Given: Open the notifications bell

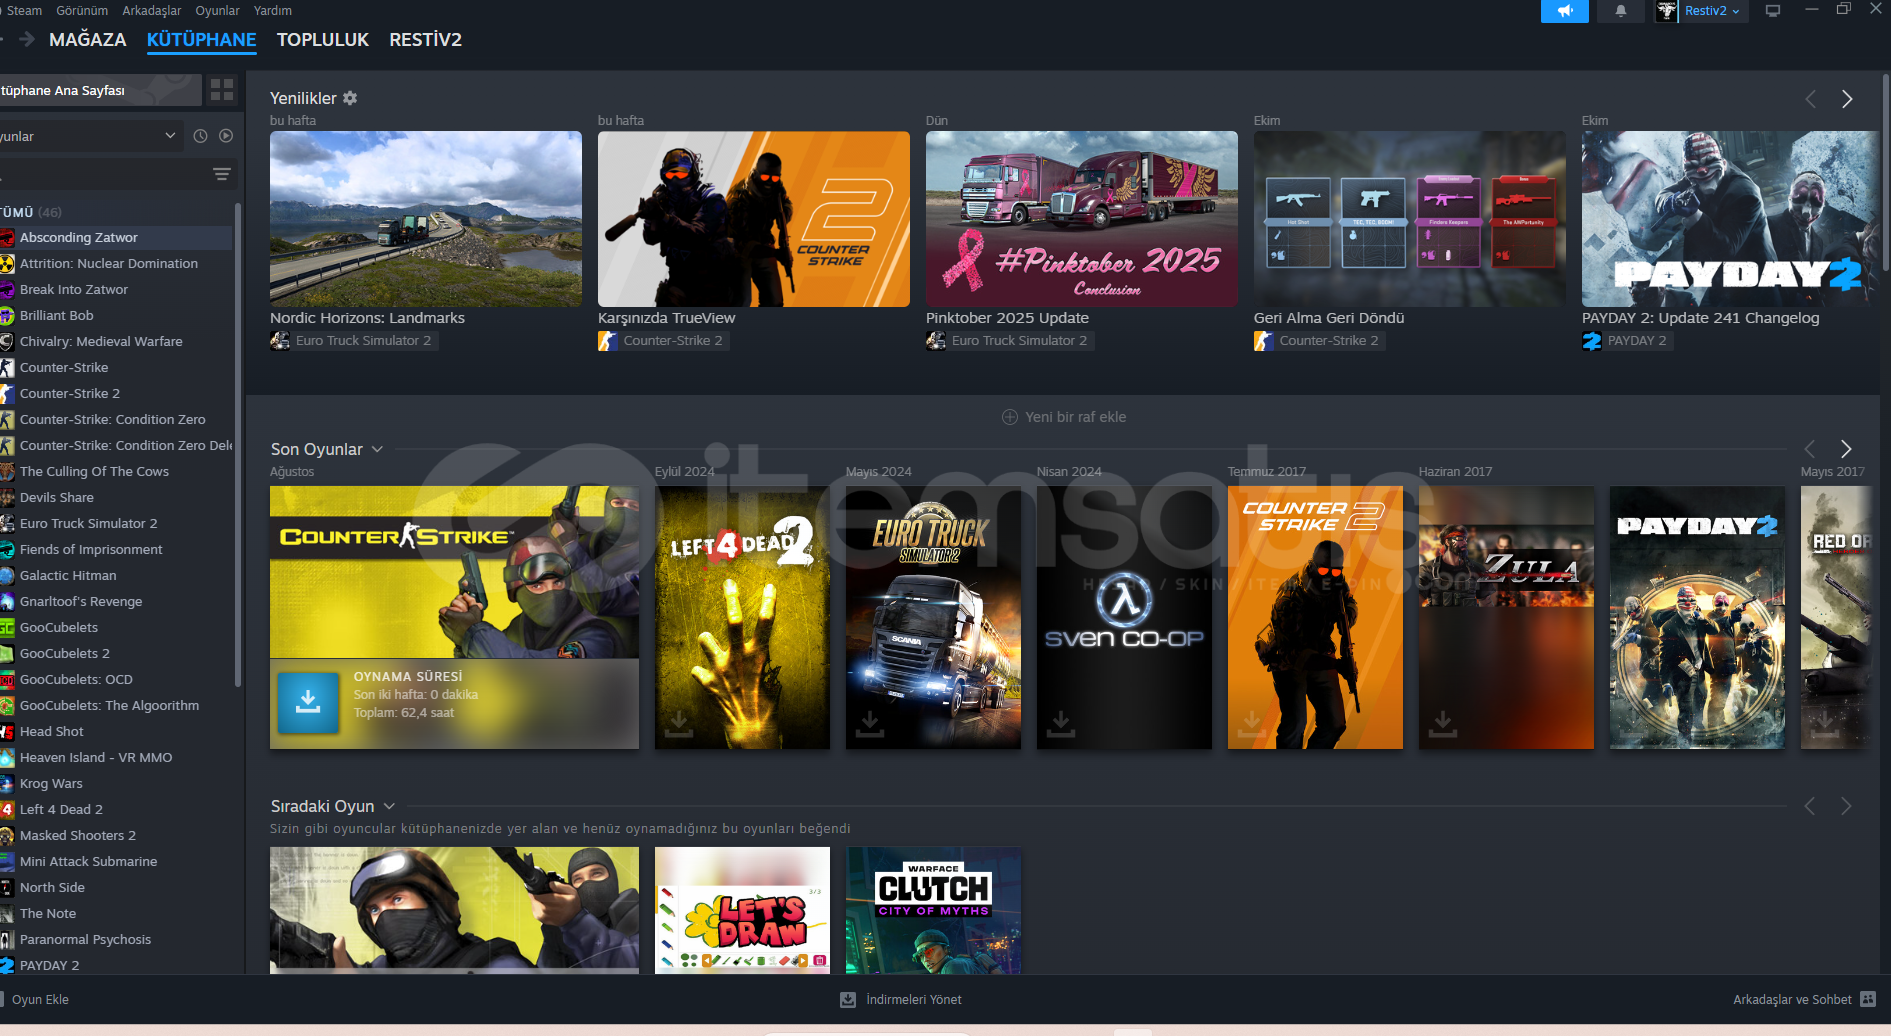Looking at the screenshot, I should (x=1621, y=11).
